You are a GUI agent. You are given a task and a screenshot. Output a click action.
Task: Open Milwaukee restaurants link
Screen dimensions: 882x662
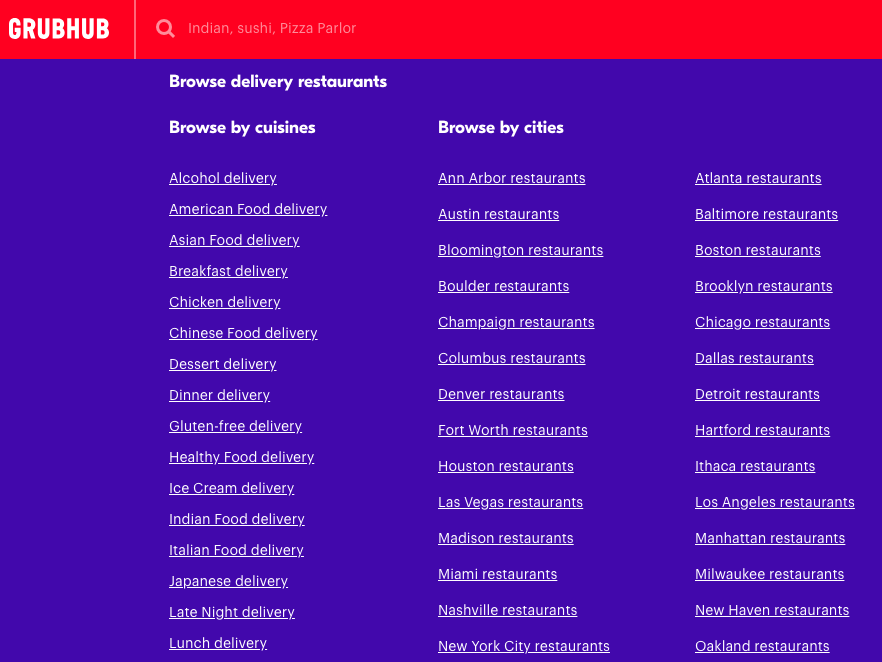769,574
